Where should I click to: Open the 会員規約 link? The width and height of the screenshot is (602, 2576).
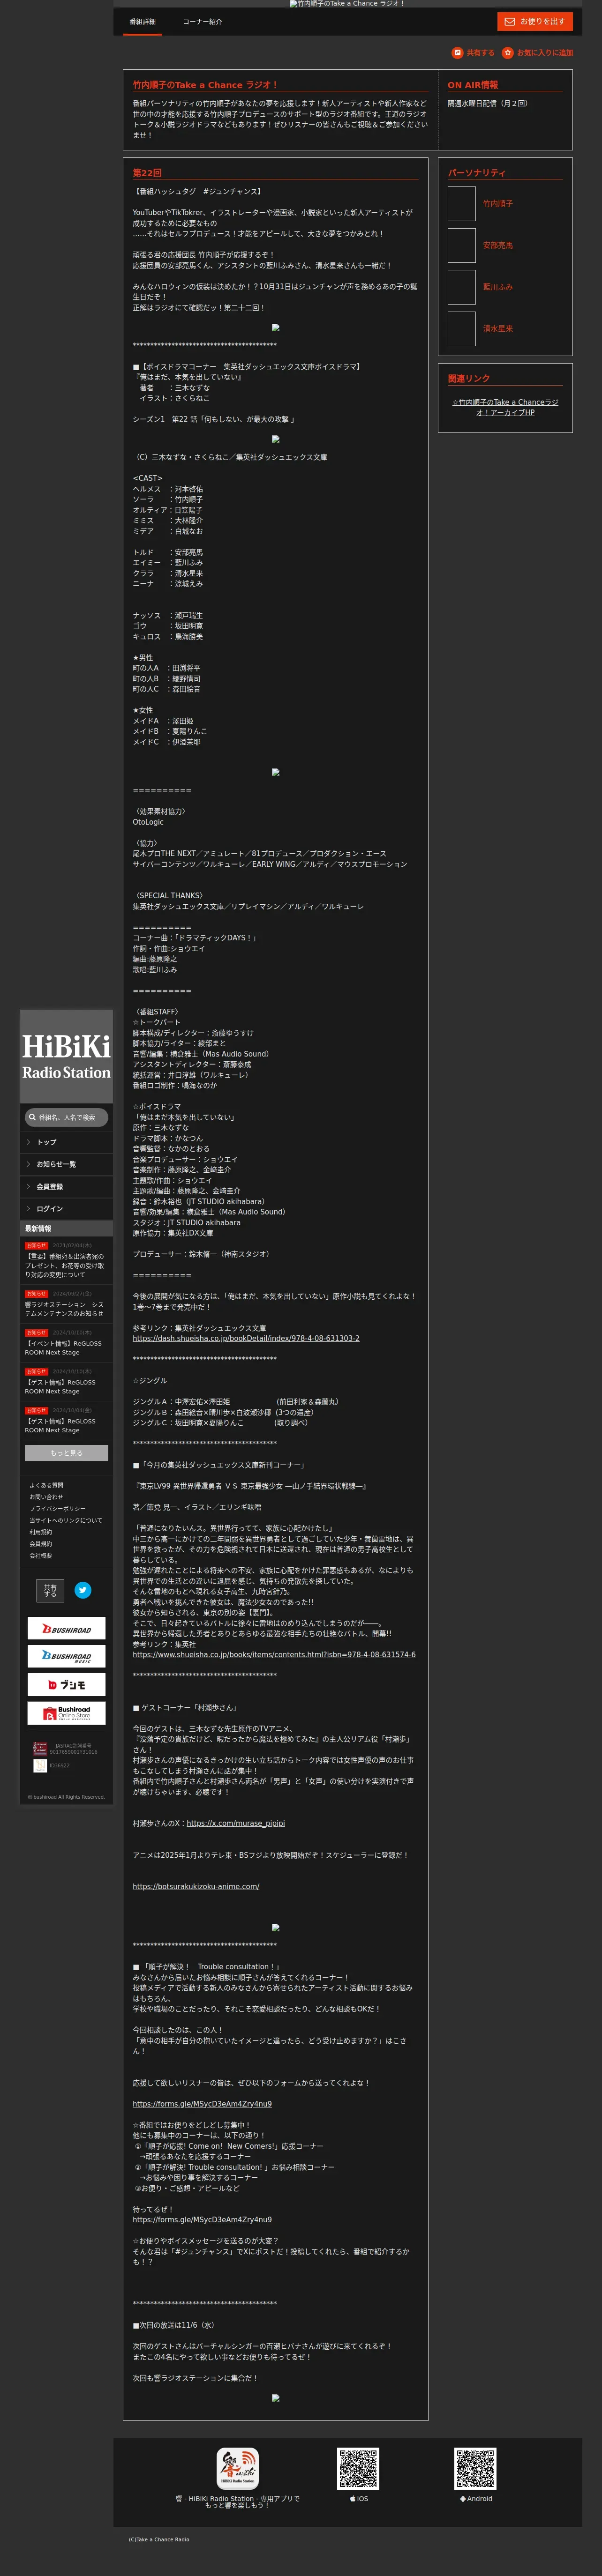(x=41, y=1544)
